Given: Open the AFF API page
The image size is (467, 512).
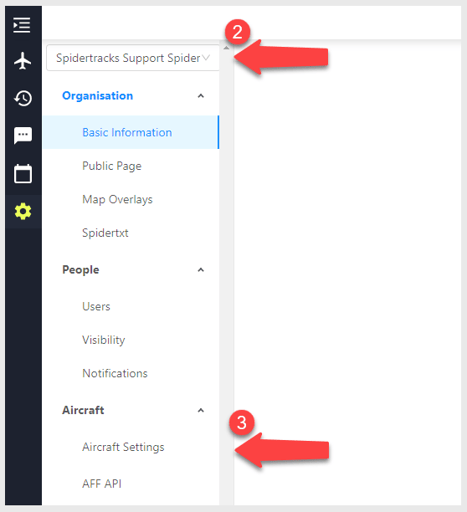Looking at the screenshot, I should [131, 484].
